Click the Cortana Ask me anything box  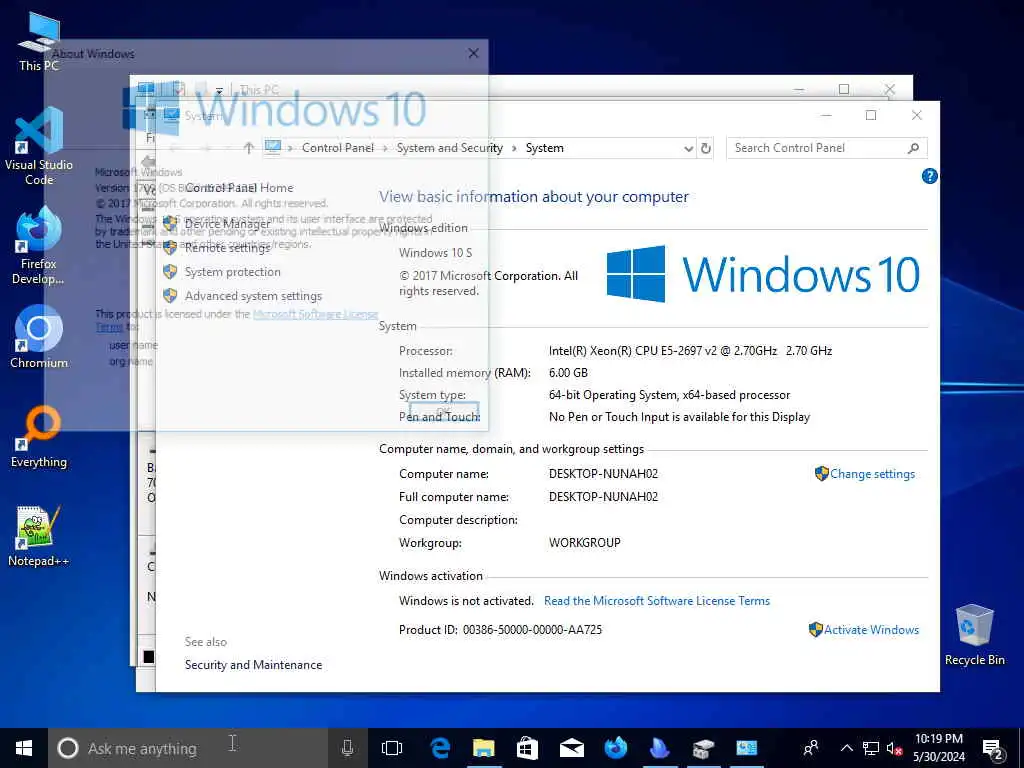coord(187,748)
